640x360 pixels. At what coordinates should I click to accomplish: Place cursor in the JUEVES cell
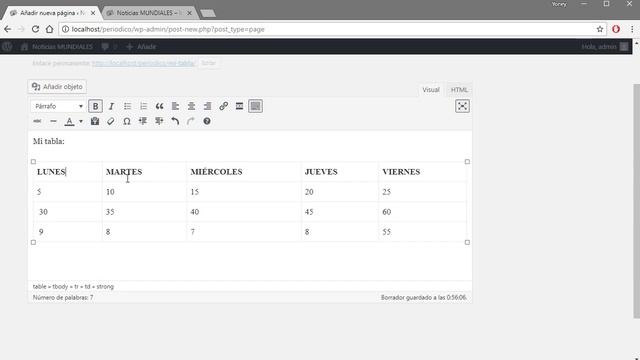coord(340,172)
